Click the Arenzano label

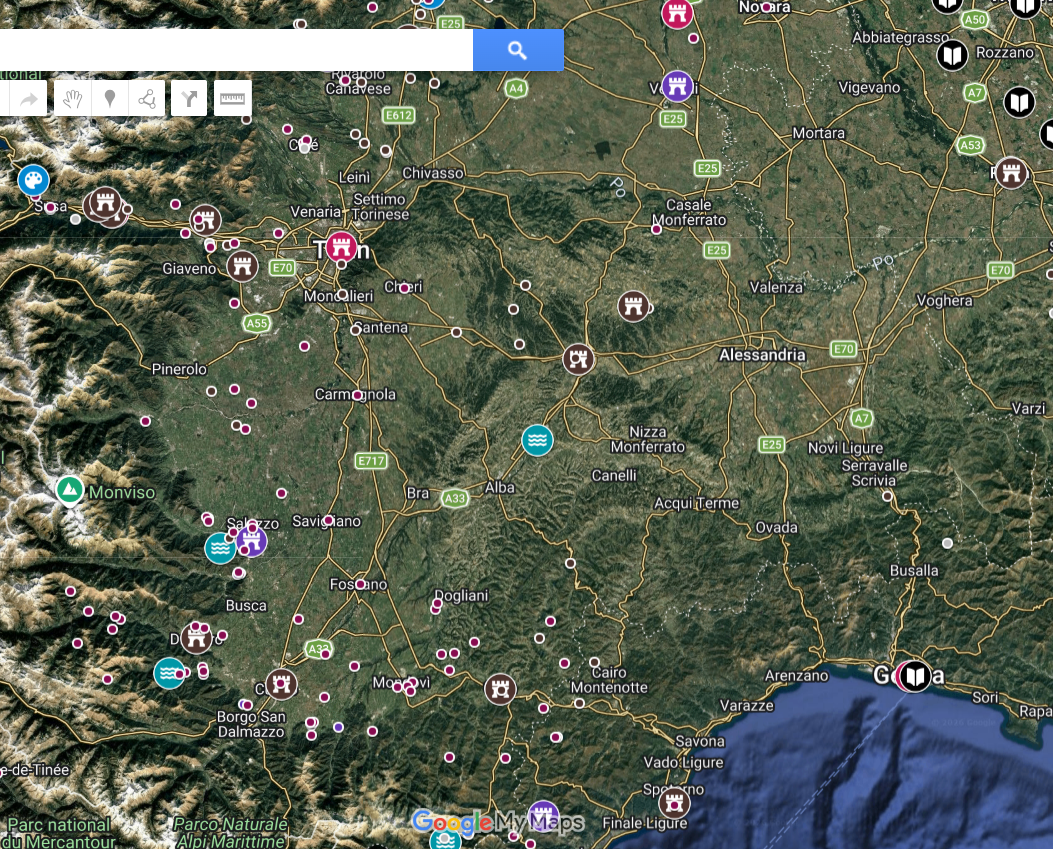click(796, 675)
